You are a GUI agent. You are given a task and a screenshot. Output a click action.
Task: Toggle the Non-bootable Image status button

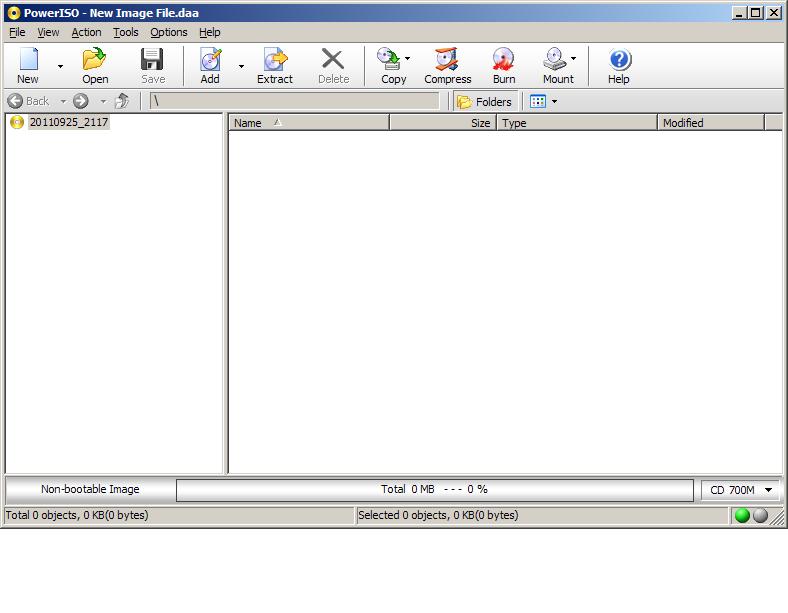(x=90, y=490)
